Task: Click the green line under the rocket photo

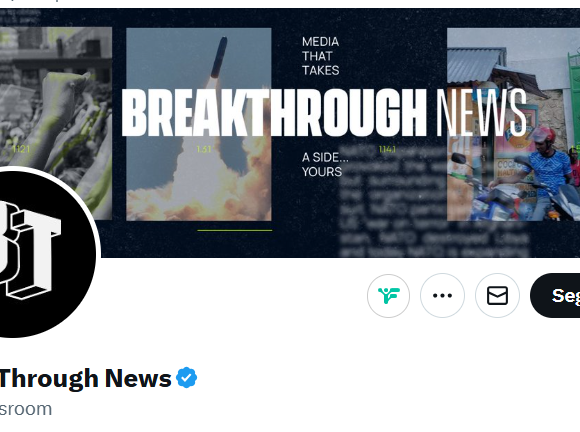Action: tap(235, 230)
